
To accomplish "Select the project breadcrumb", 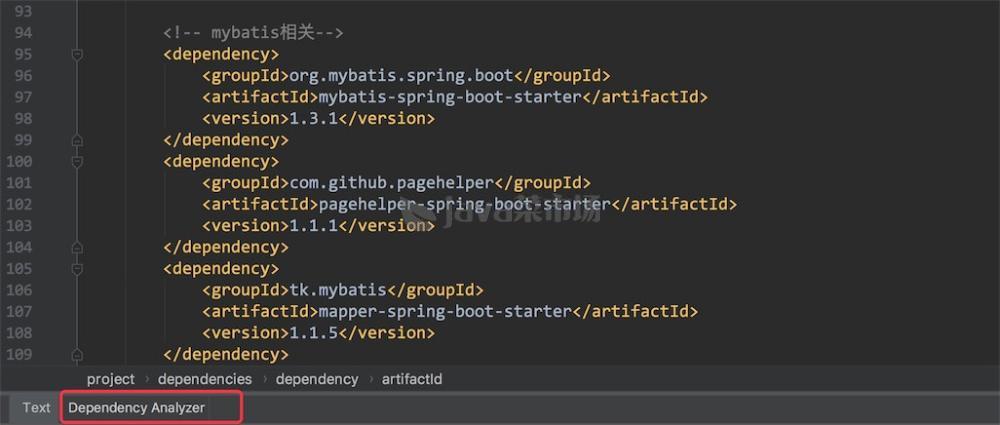I will click(110, 379).
